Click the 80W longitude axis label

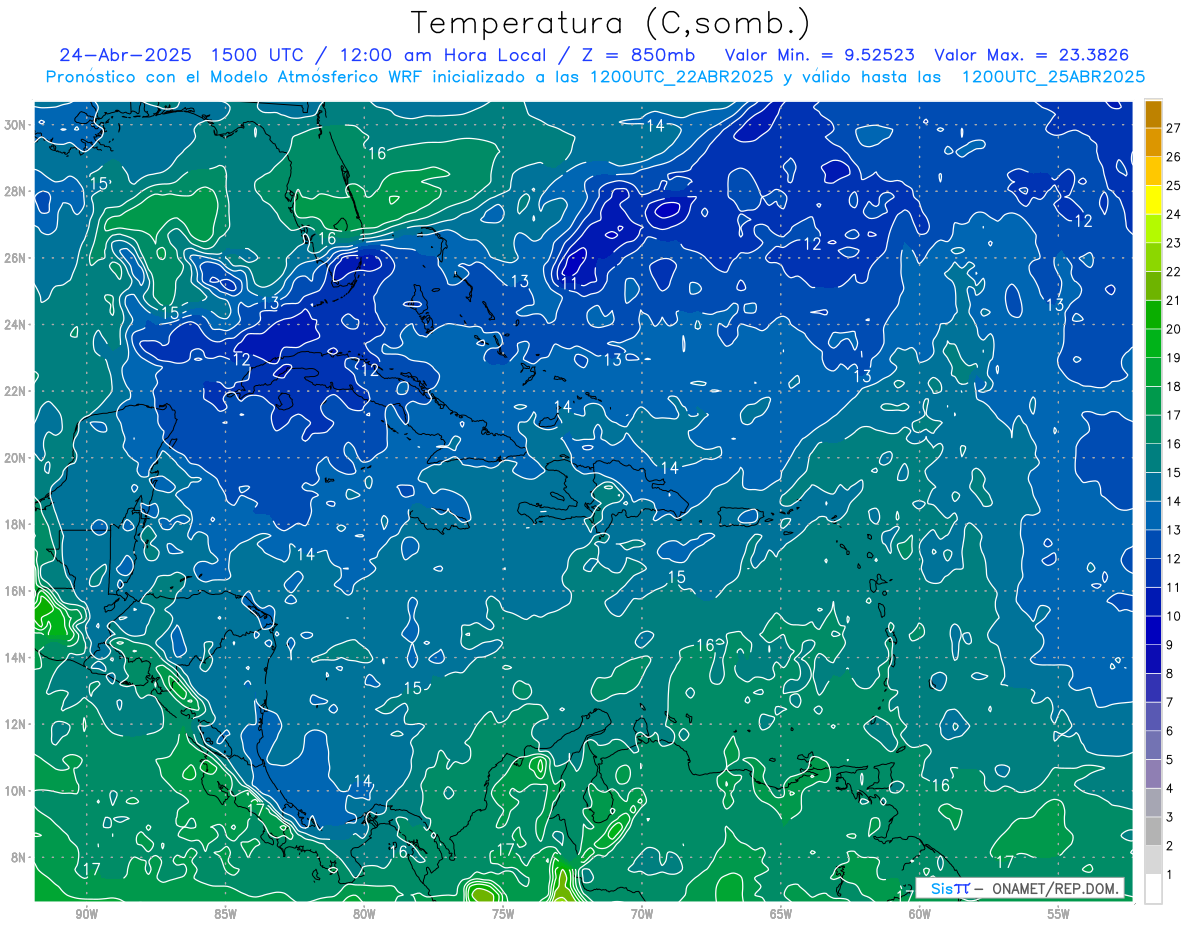pyautogui.click(x=364, y=914)
